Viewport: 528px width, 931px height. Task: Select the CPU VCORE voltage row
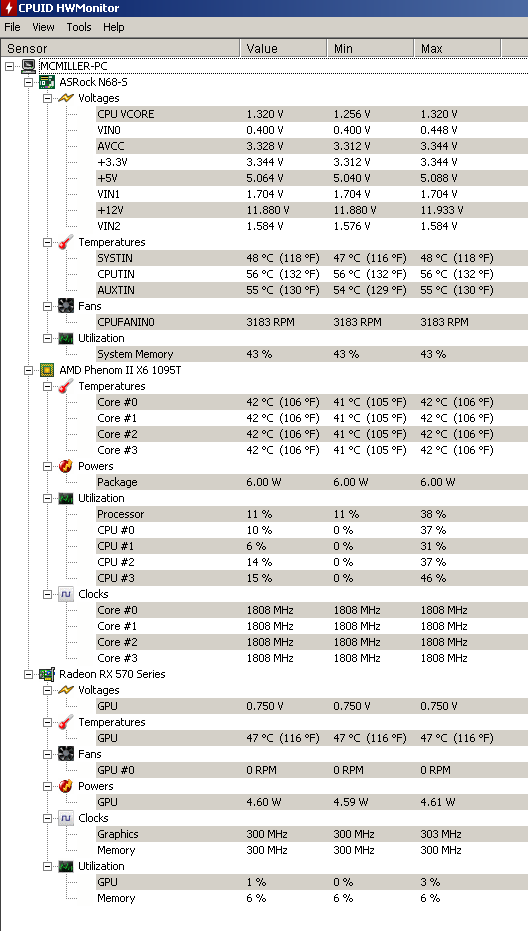click(x=312, y=114)
